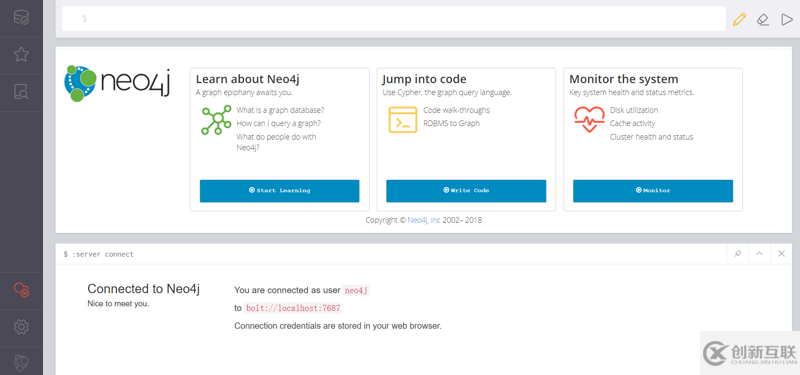This screenshot has height=375, width=800.
Task: Open the Favorites star panel
Action: pyautogui.click(x=21, y=54)
